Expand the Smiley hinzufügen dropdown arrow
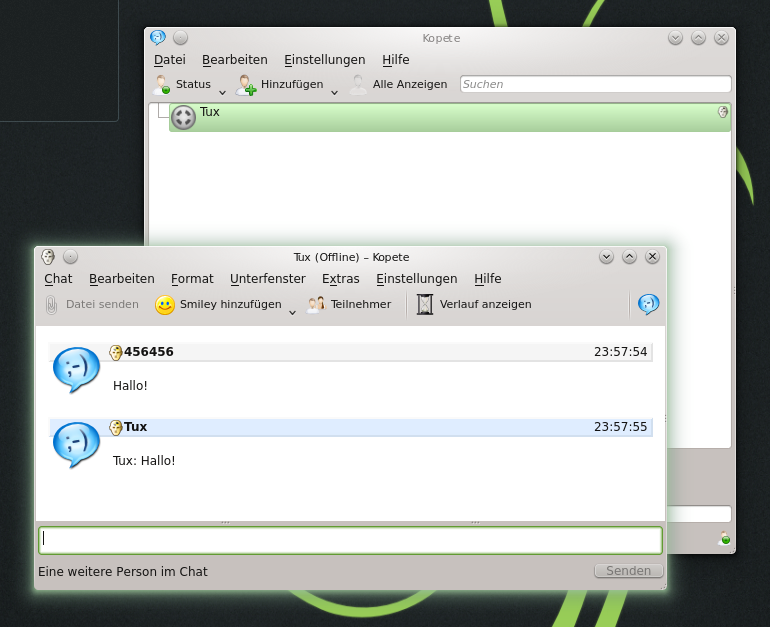The height and width of the screenshot is (627, 770). coord(292,312)
